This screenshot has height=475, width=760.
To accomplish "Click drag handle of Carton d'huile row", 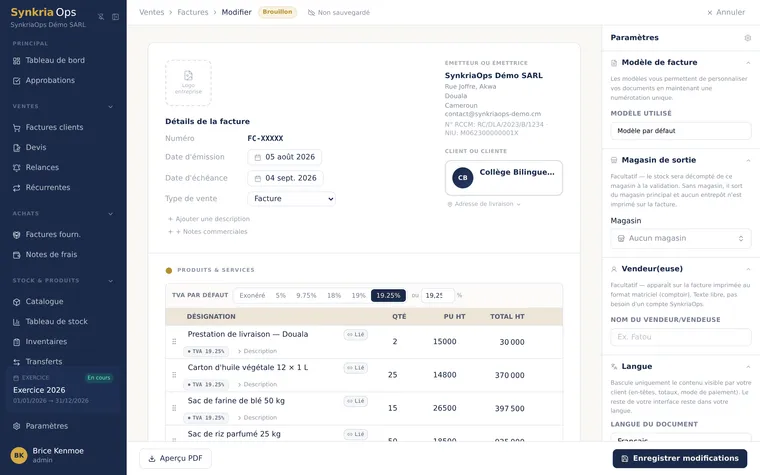I will pyautogui.click(x=174, y=375).
